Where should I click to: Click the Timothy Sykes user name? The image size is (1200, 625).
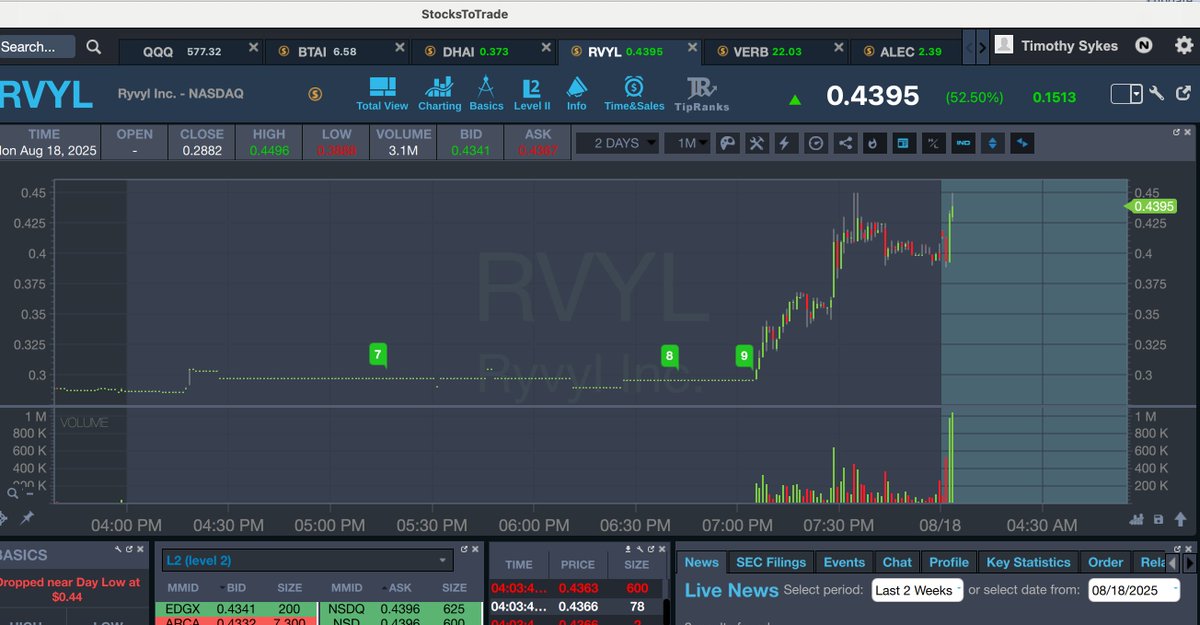coord(1071,45)
